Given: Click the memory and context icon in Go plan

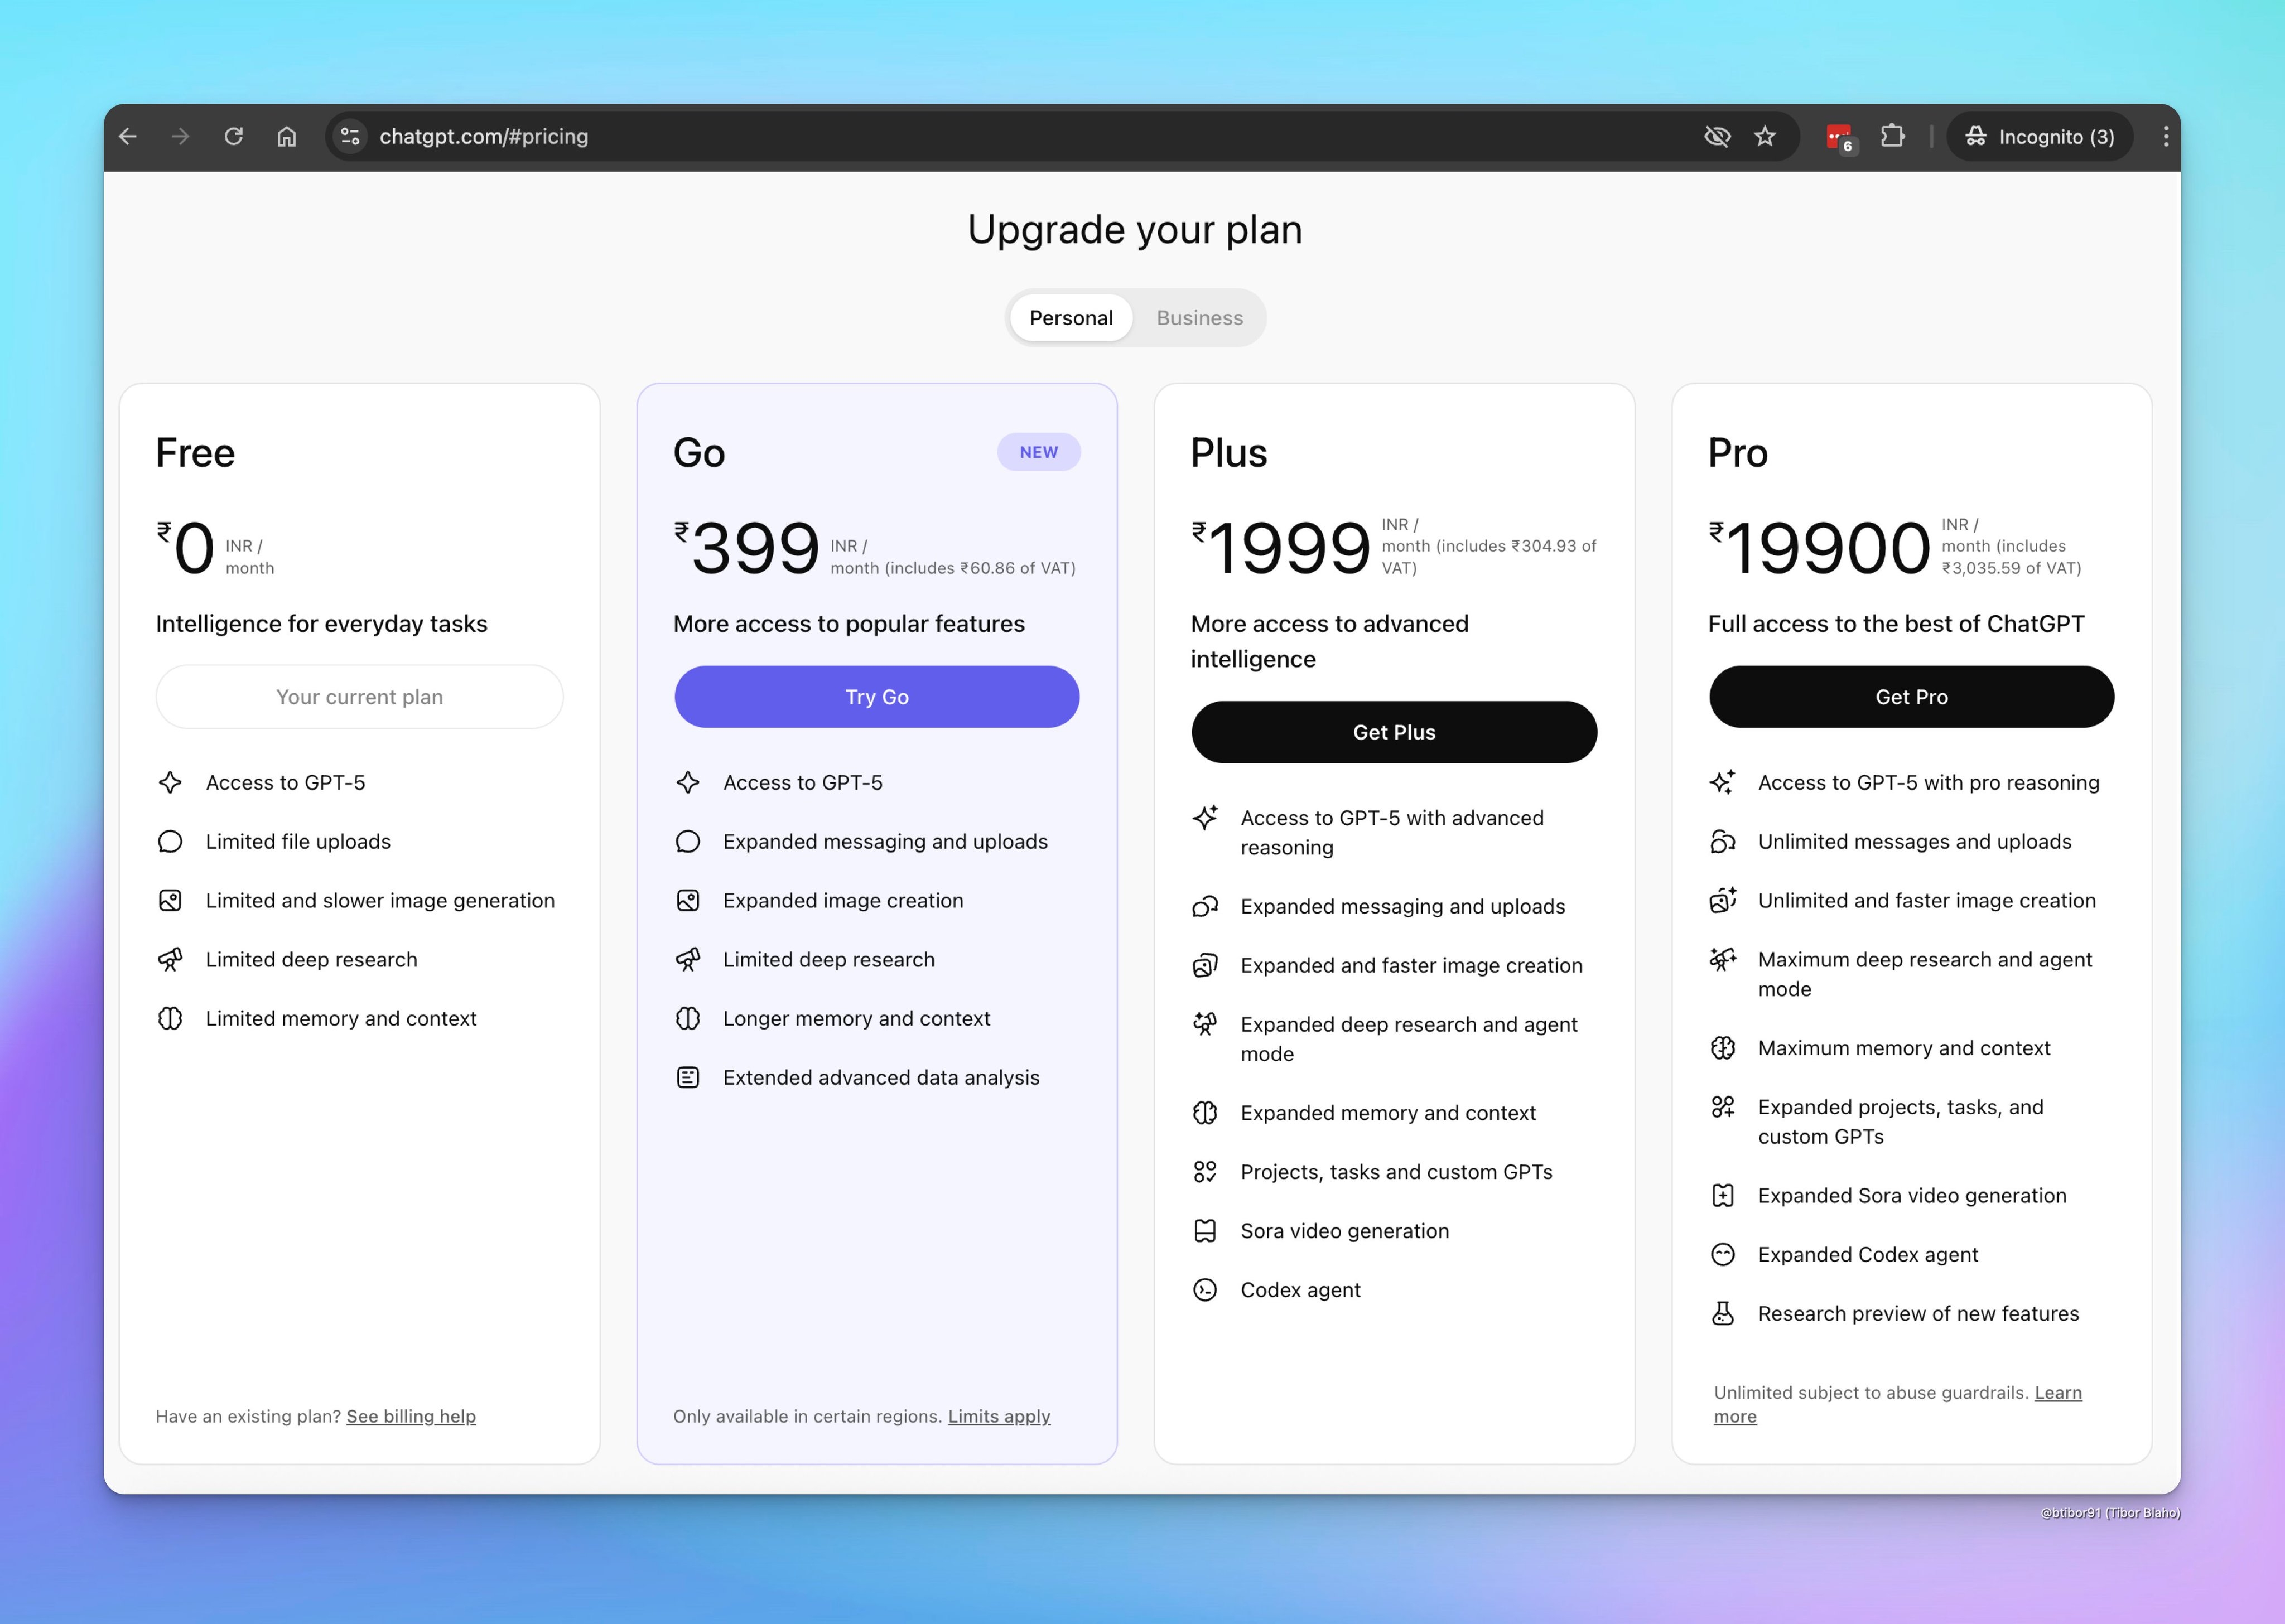Looking at the screenshot, I should (x=688, y=1018).
